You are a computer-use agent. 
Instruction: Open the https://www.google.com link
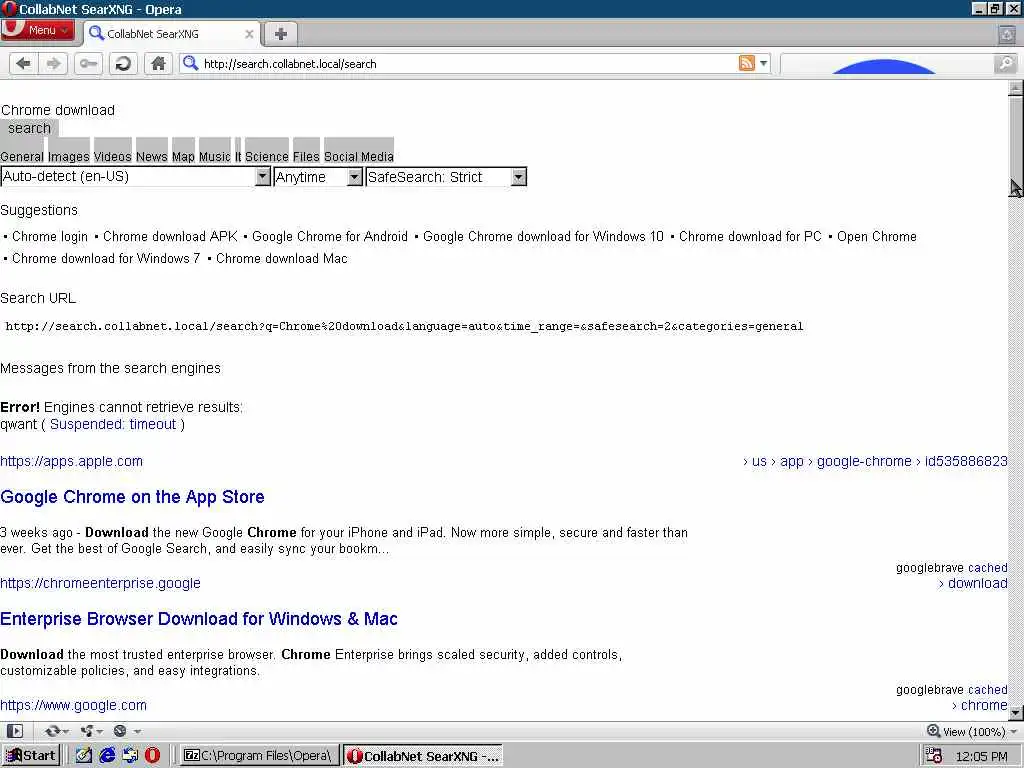(x=73, y=705)
